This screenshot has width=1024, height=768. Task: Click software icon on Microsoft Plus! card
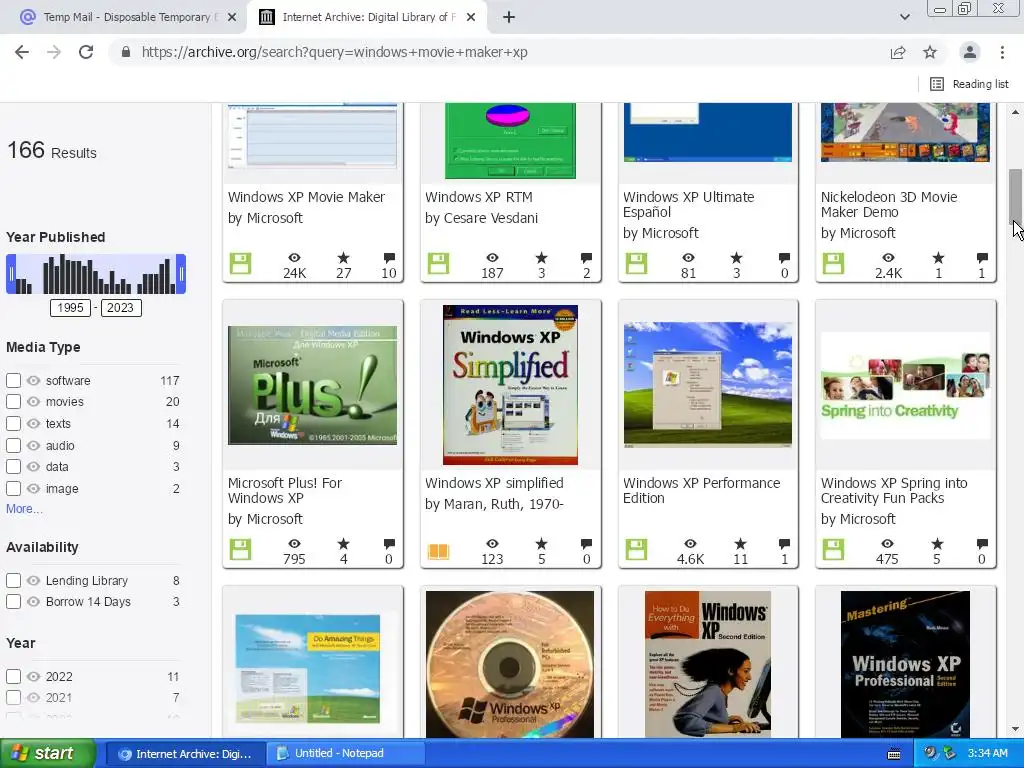click(240, 550)
